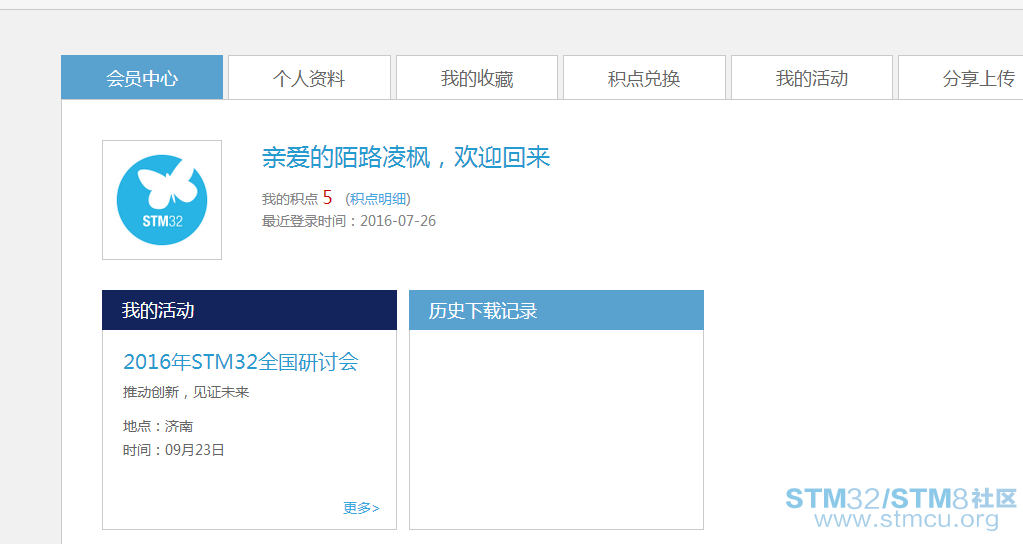This screenshot has width=1023, height=544.
Task: Open the 分享上传 tab
Action: 961,78
